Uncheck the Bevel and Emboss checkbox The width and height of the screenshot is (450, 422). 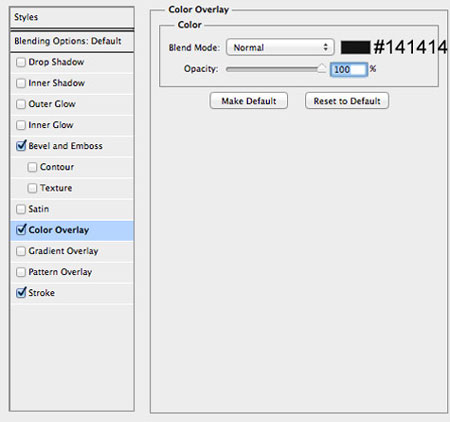pyautogui.click(x=21, y=146)
